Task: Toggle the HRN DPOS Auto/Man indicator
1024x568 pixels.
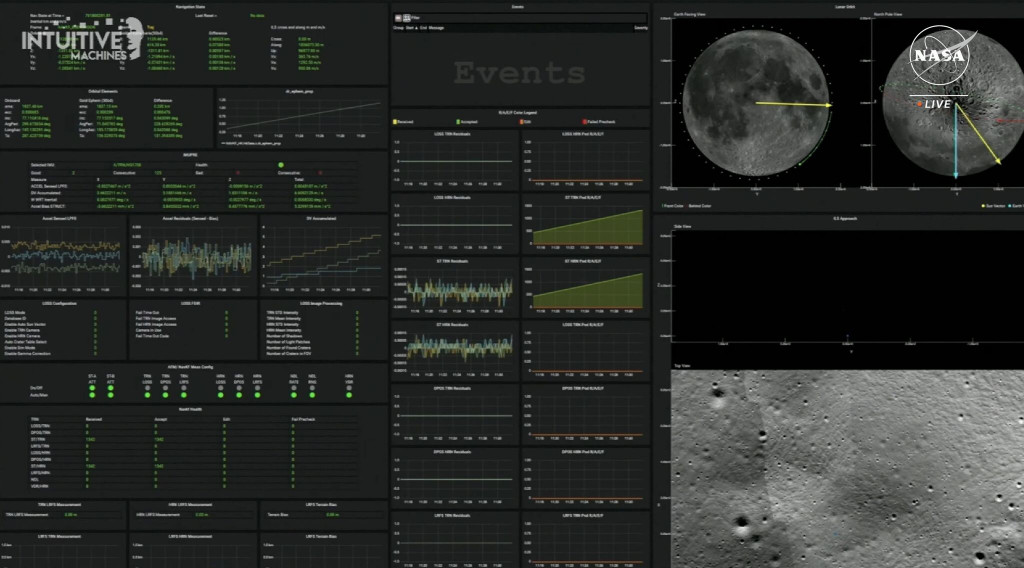Action: (239, 395)
